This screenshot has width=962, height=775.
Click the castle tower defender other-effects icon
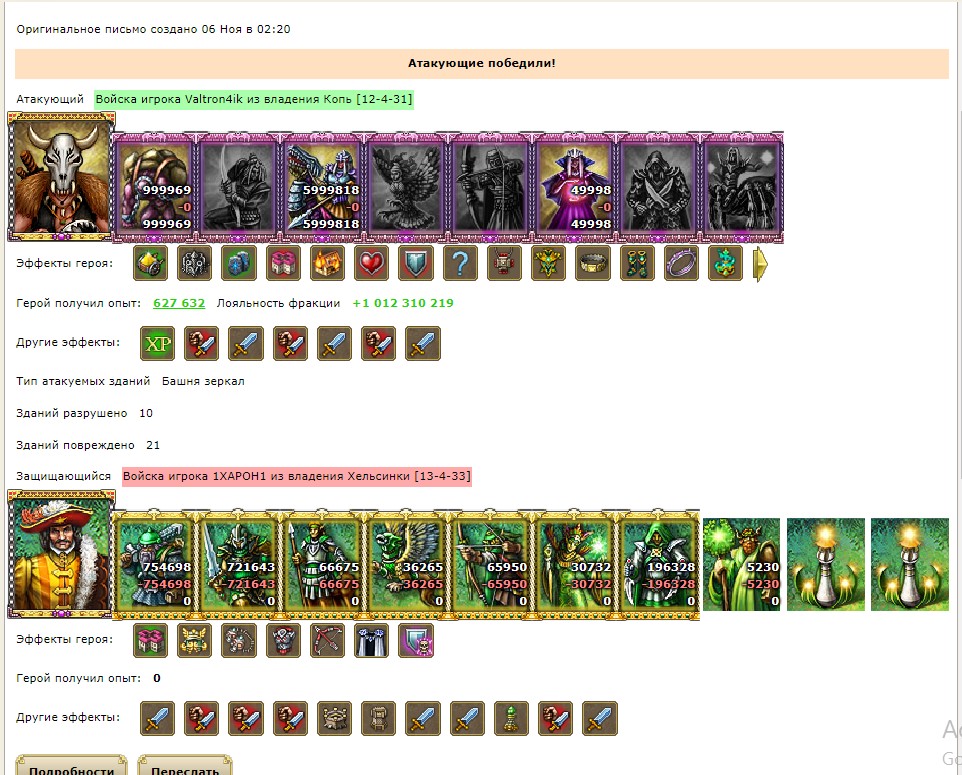[x=334, y=719]
